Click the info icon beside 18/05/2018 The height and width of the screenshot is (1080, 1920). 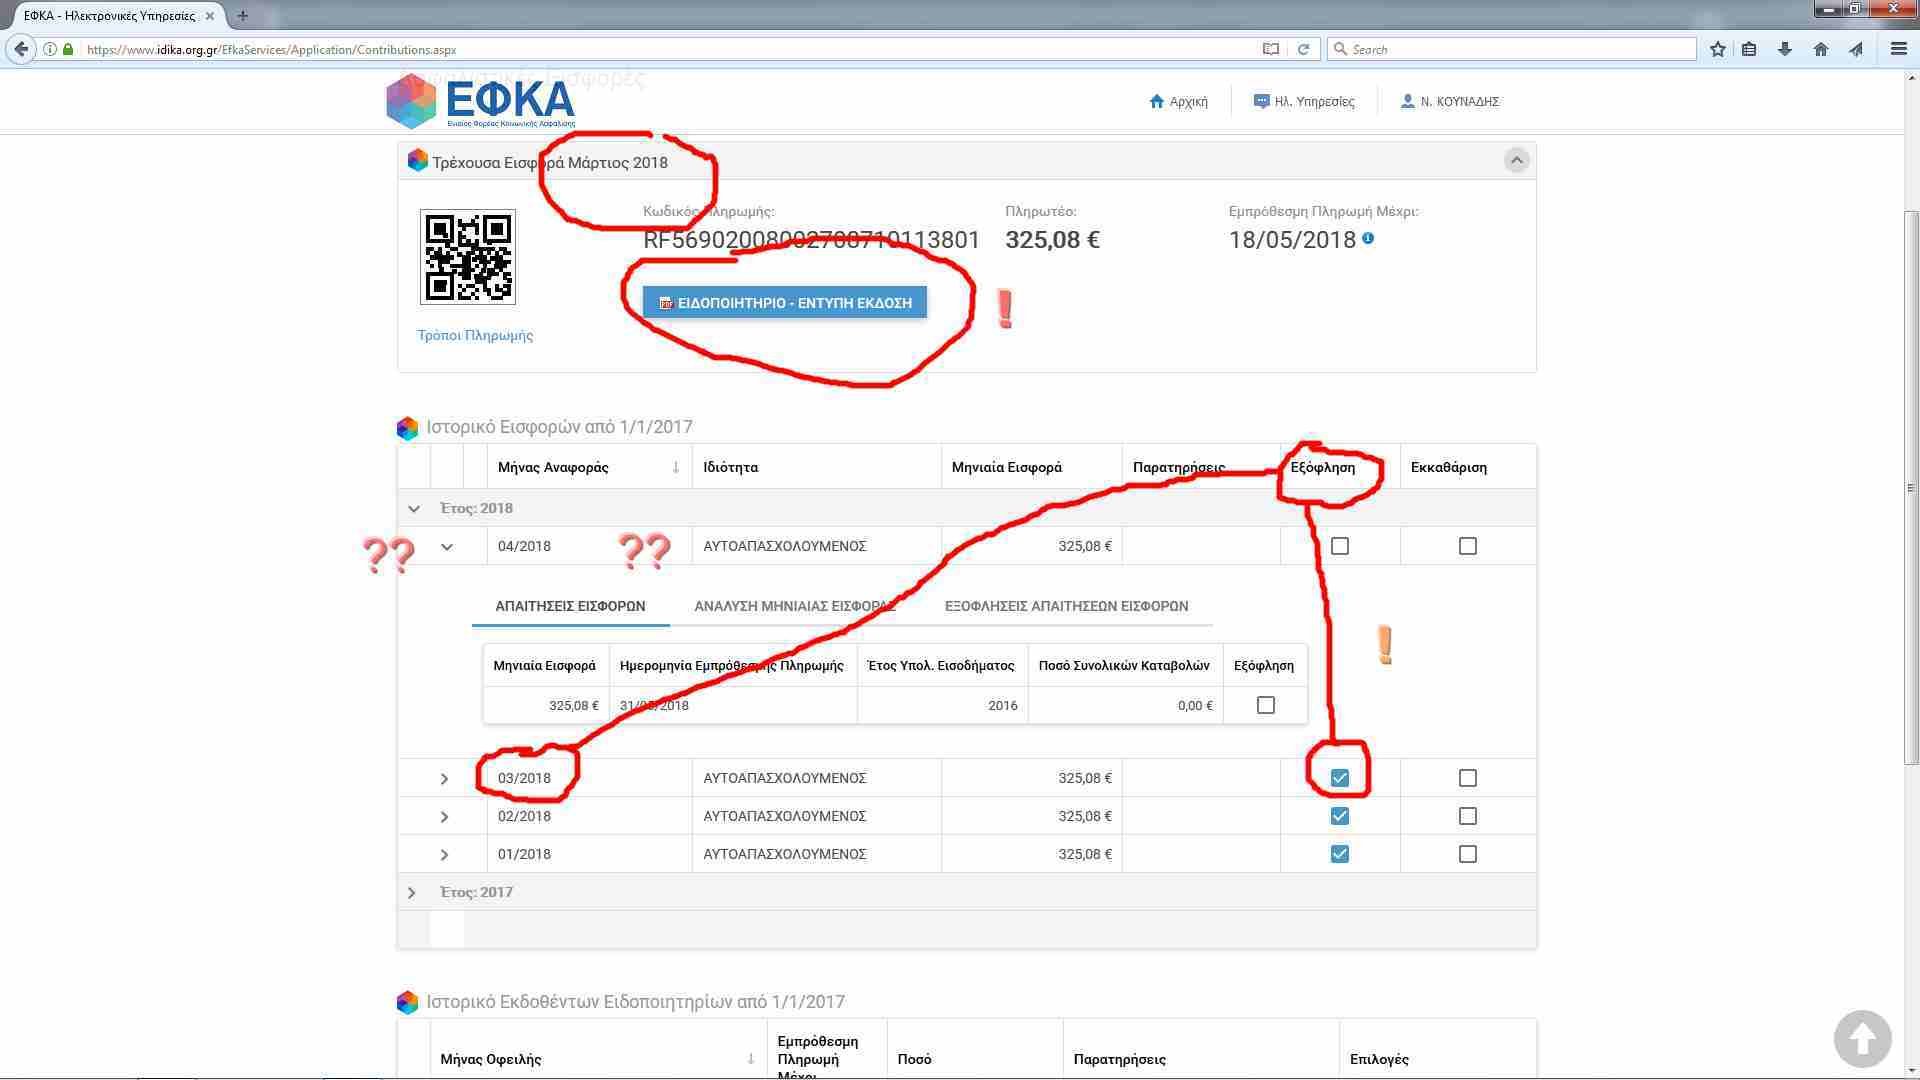coord(1368,239)
